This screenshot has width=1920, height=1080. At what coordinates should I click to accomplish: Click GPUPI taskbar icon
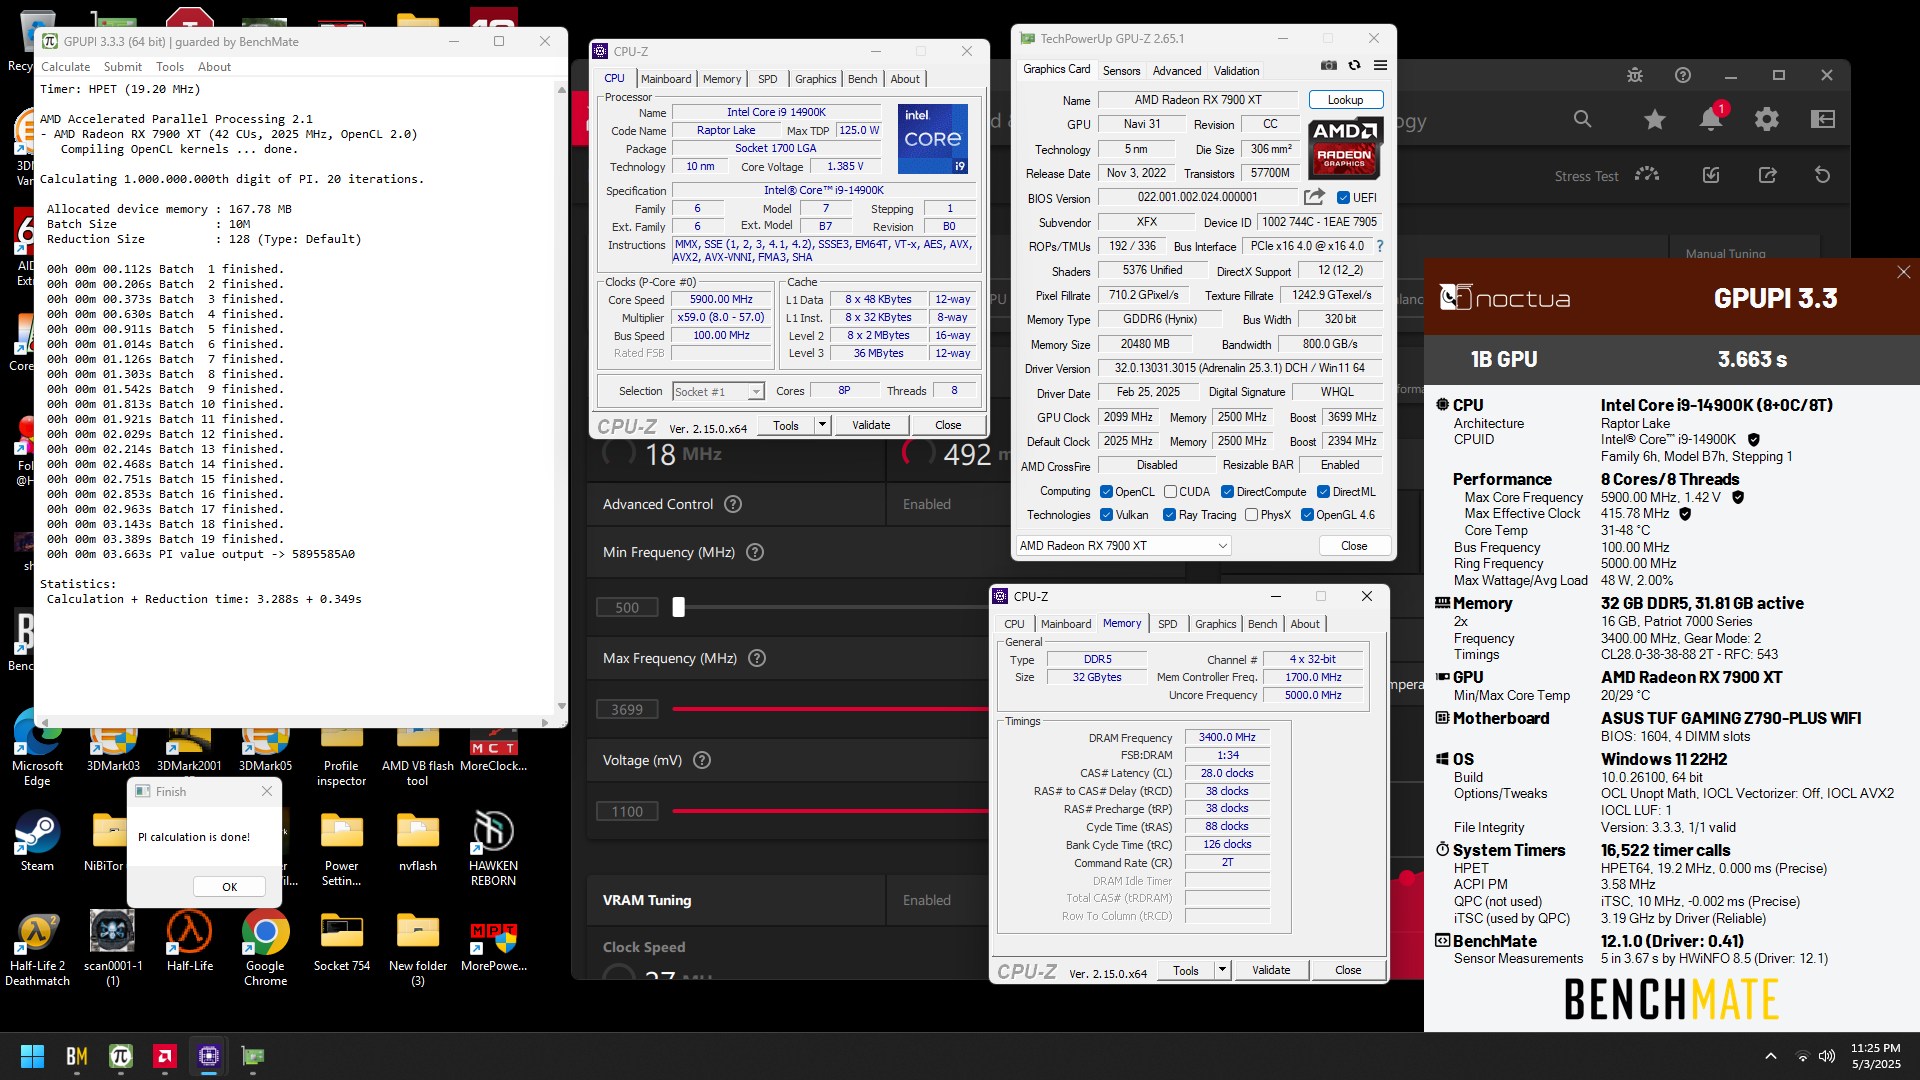[121, 1056]
